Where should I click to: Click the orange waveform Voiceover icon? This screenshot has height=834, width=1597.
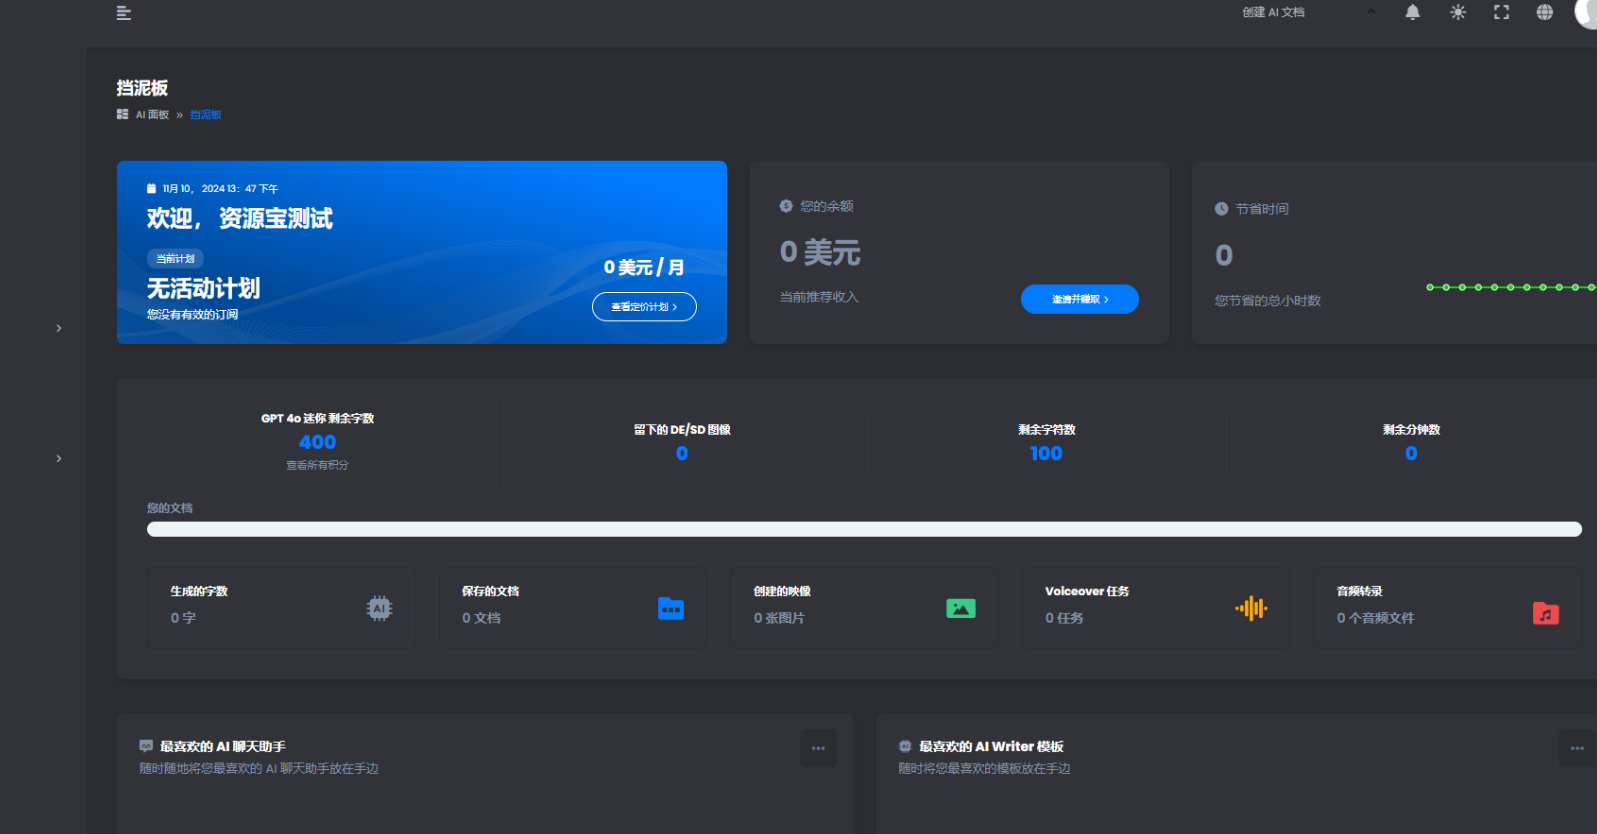tap(1251, 608)
